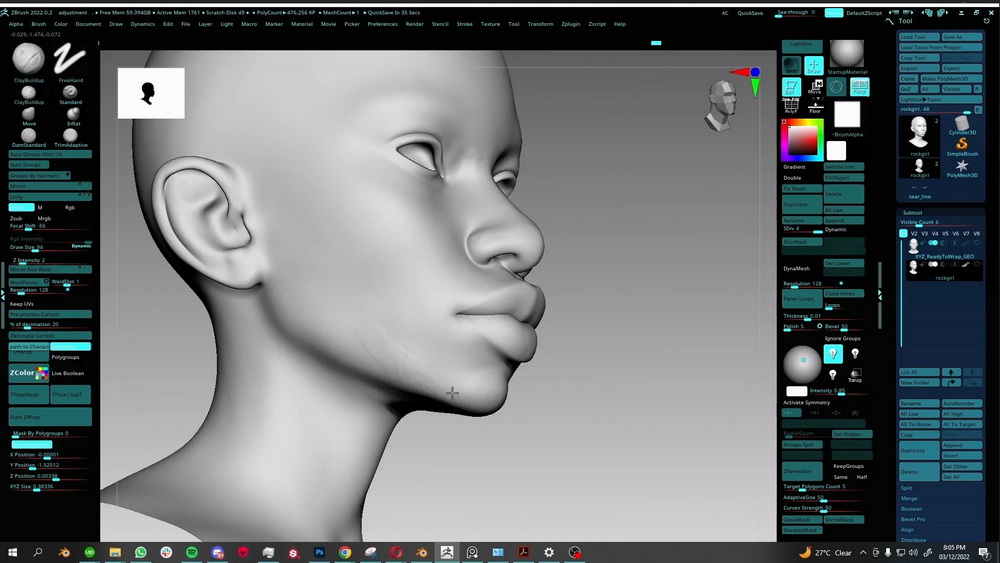This screenshot has height=563, width=1000.
Task: Open the BrushAlpha selector
Action: pos(847,115)
